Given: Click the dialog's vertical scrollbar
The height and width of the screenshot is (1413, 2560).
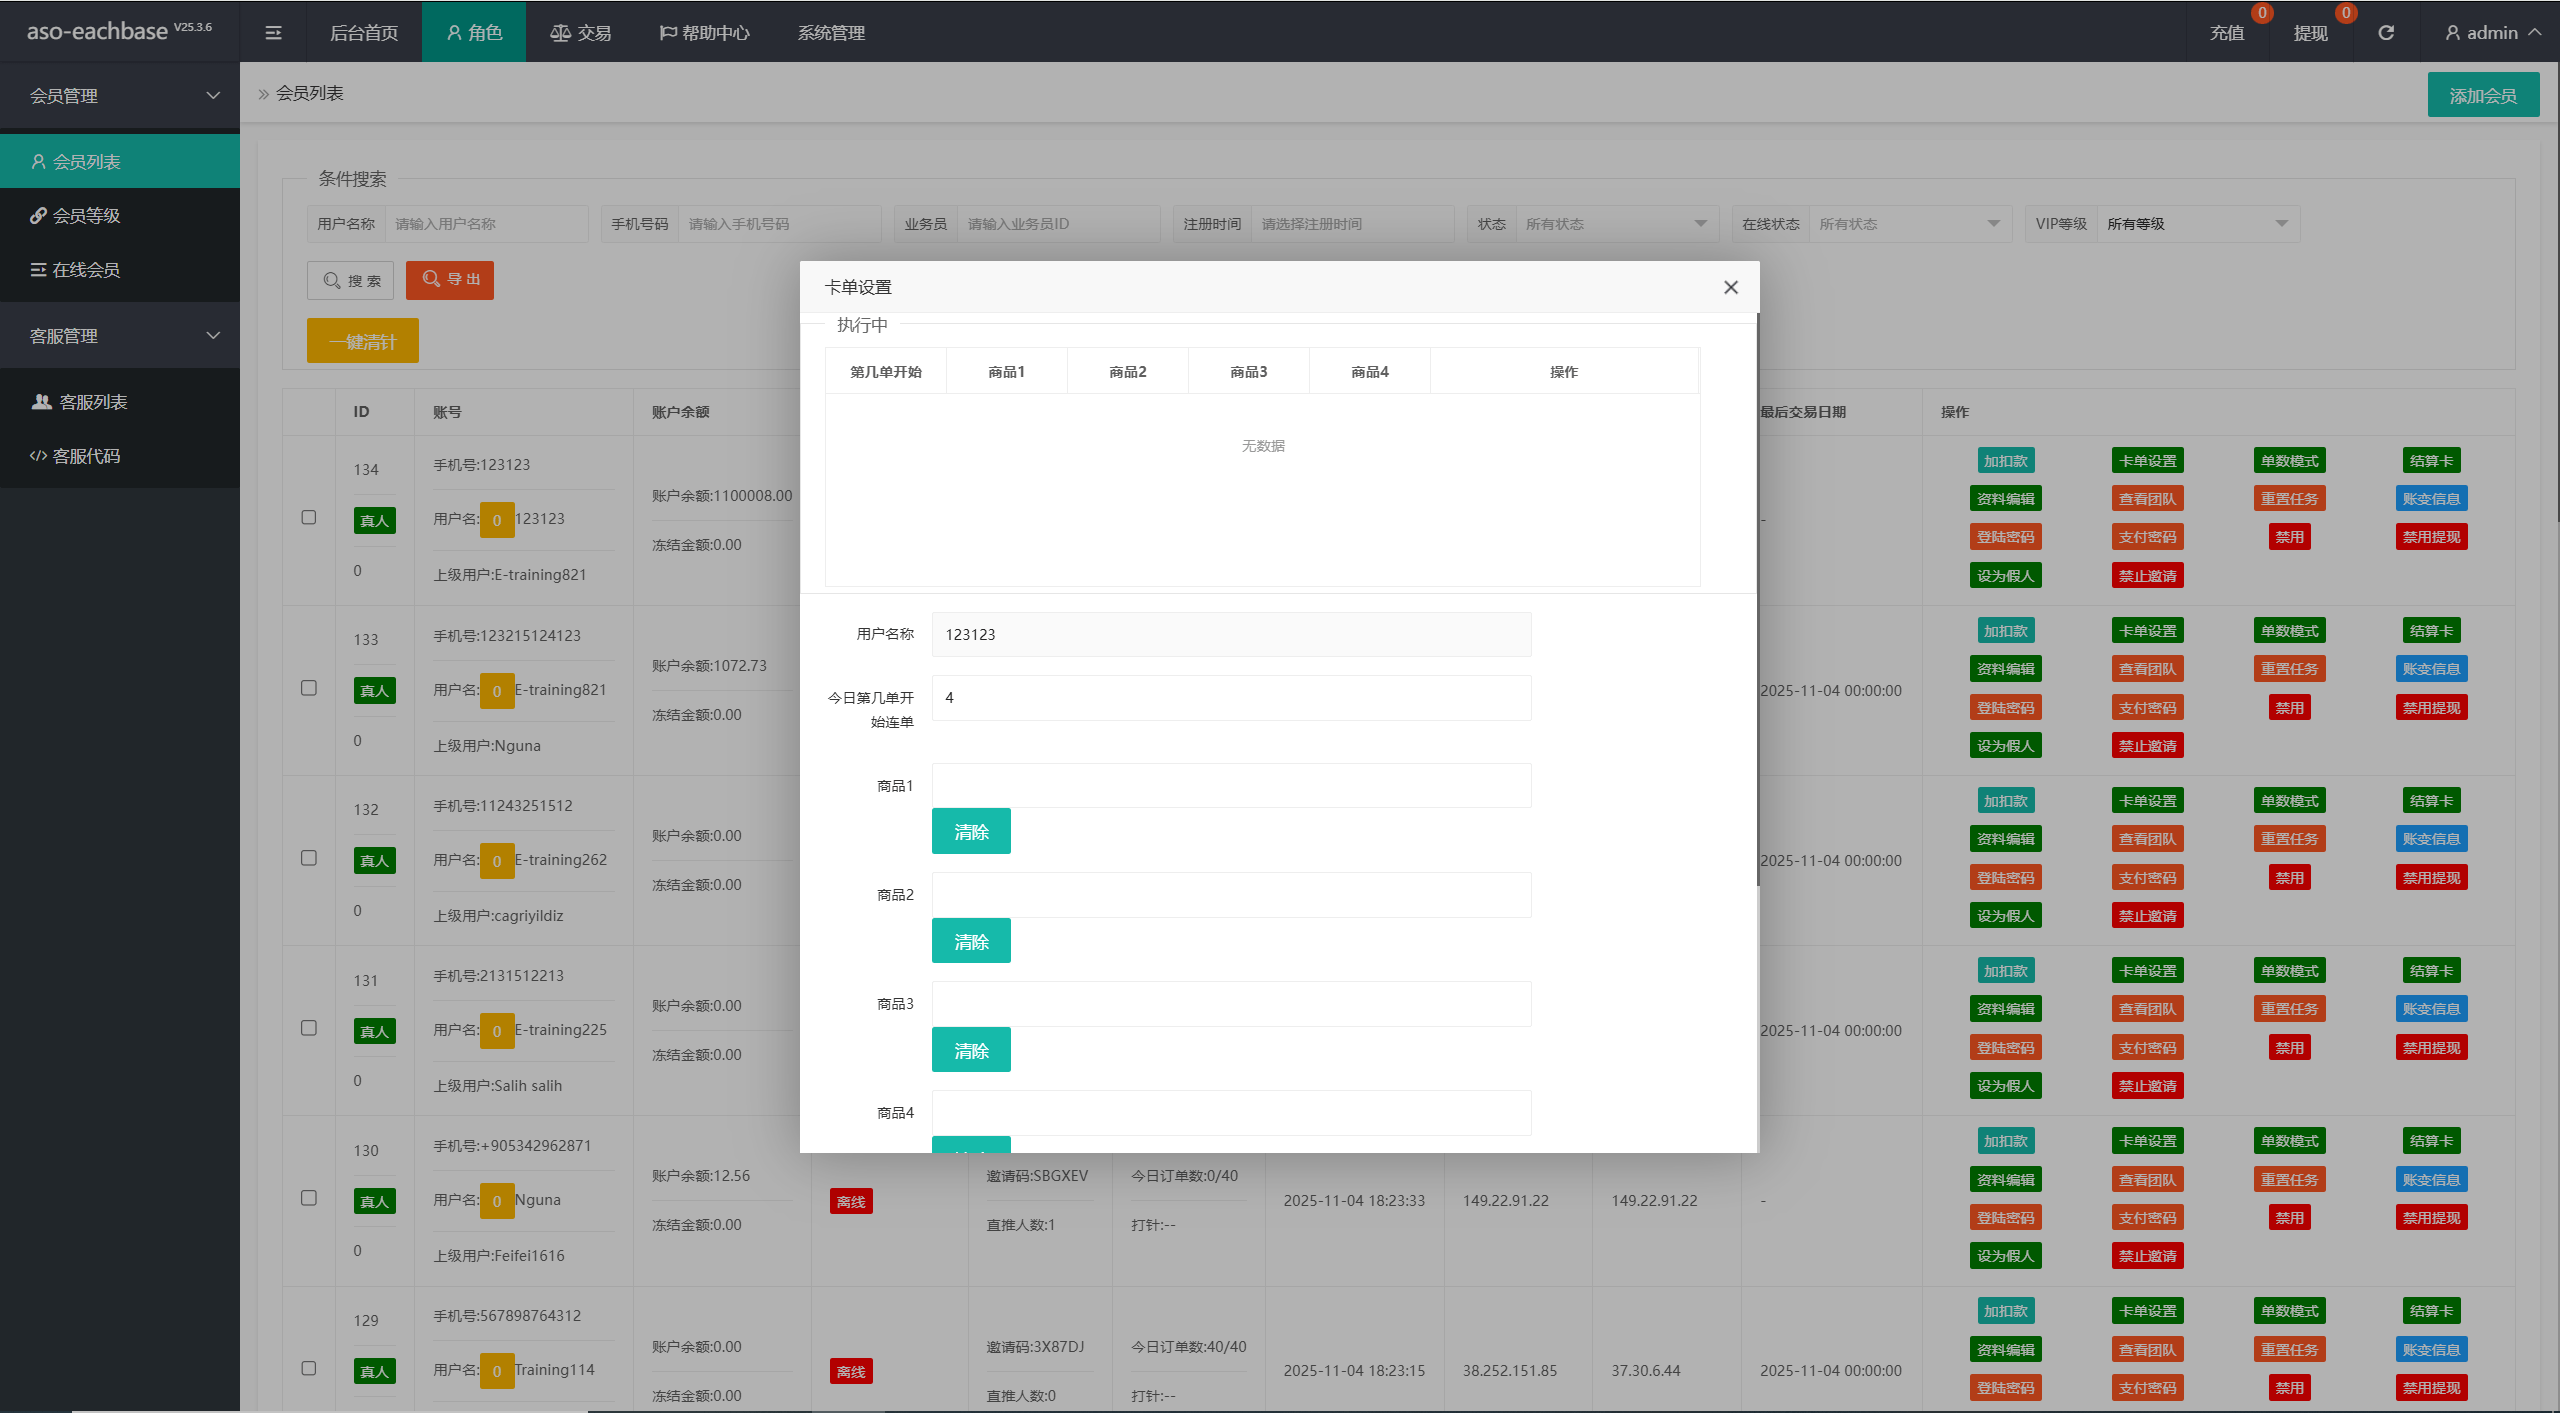Looking at the screenshot, I should click(1757, 600).
